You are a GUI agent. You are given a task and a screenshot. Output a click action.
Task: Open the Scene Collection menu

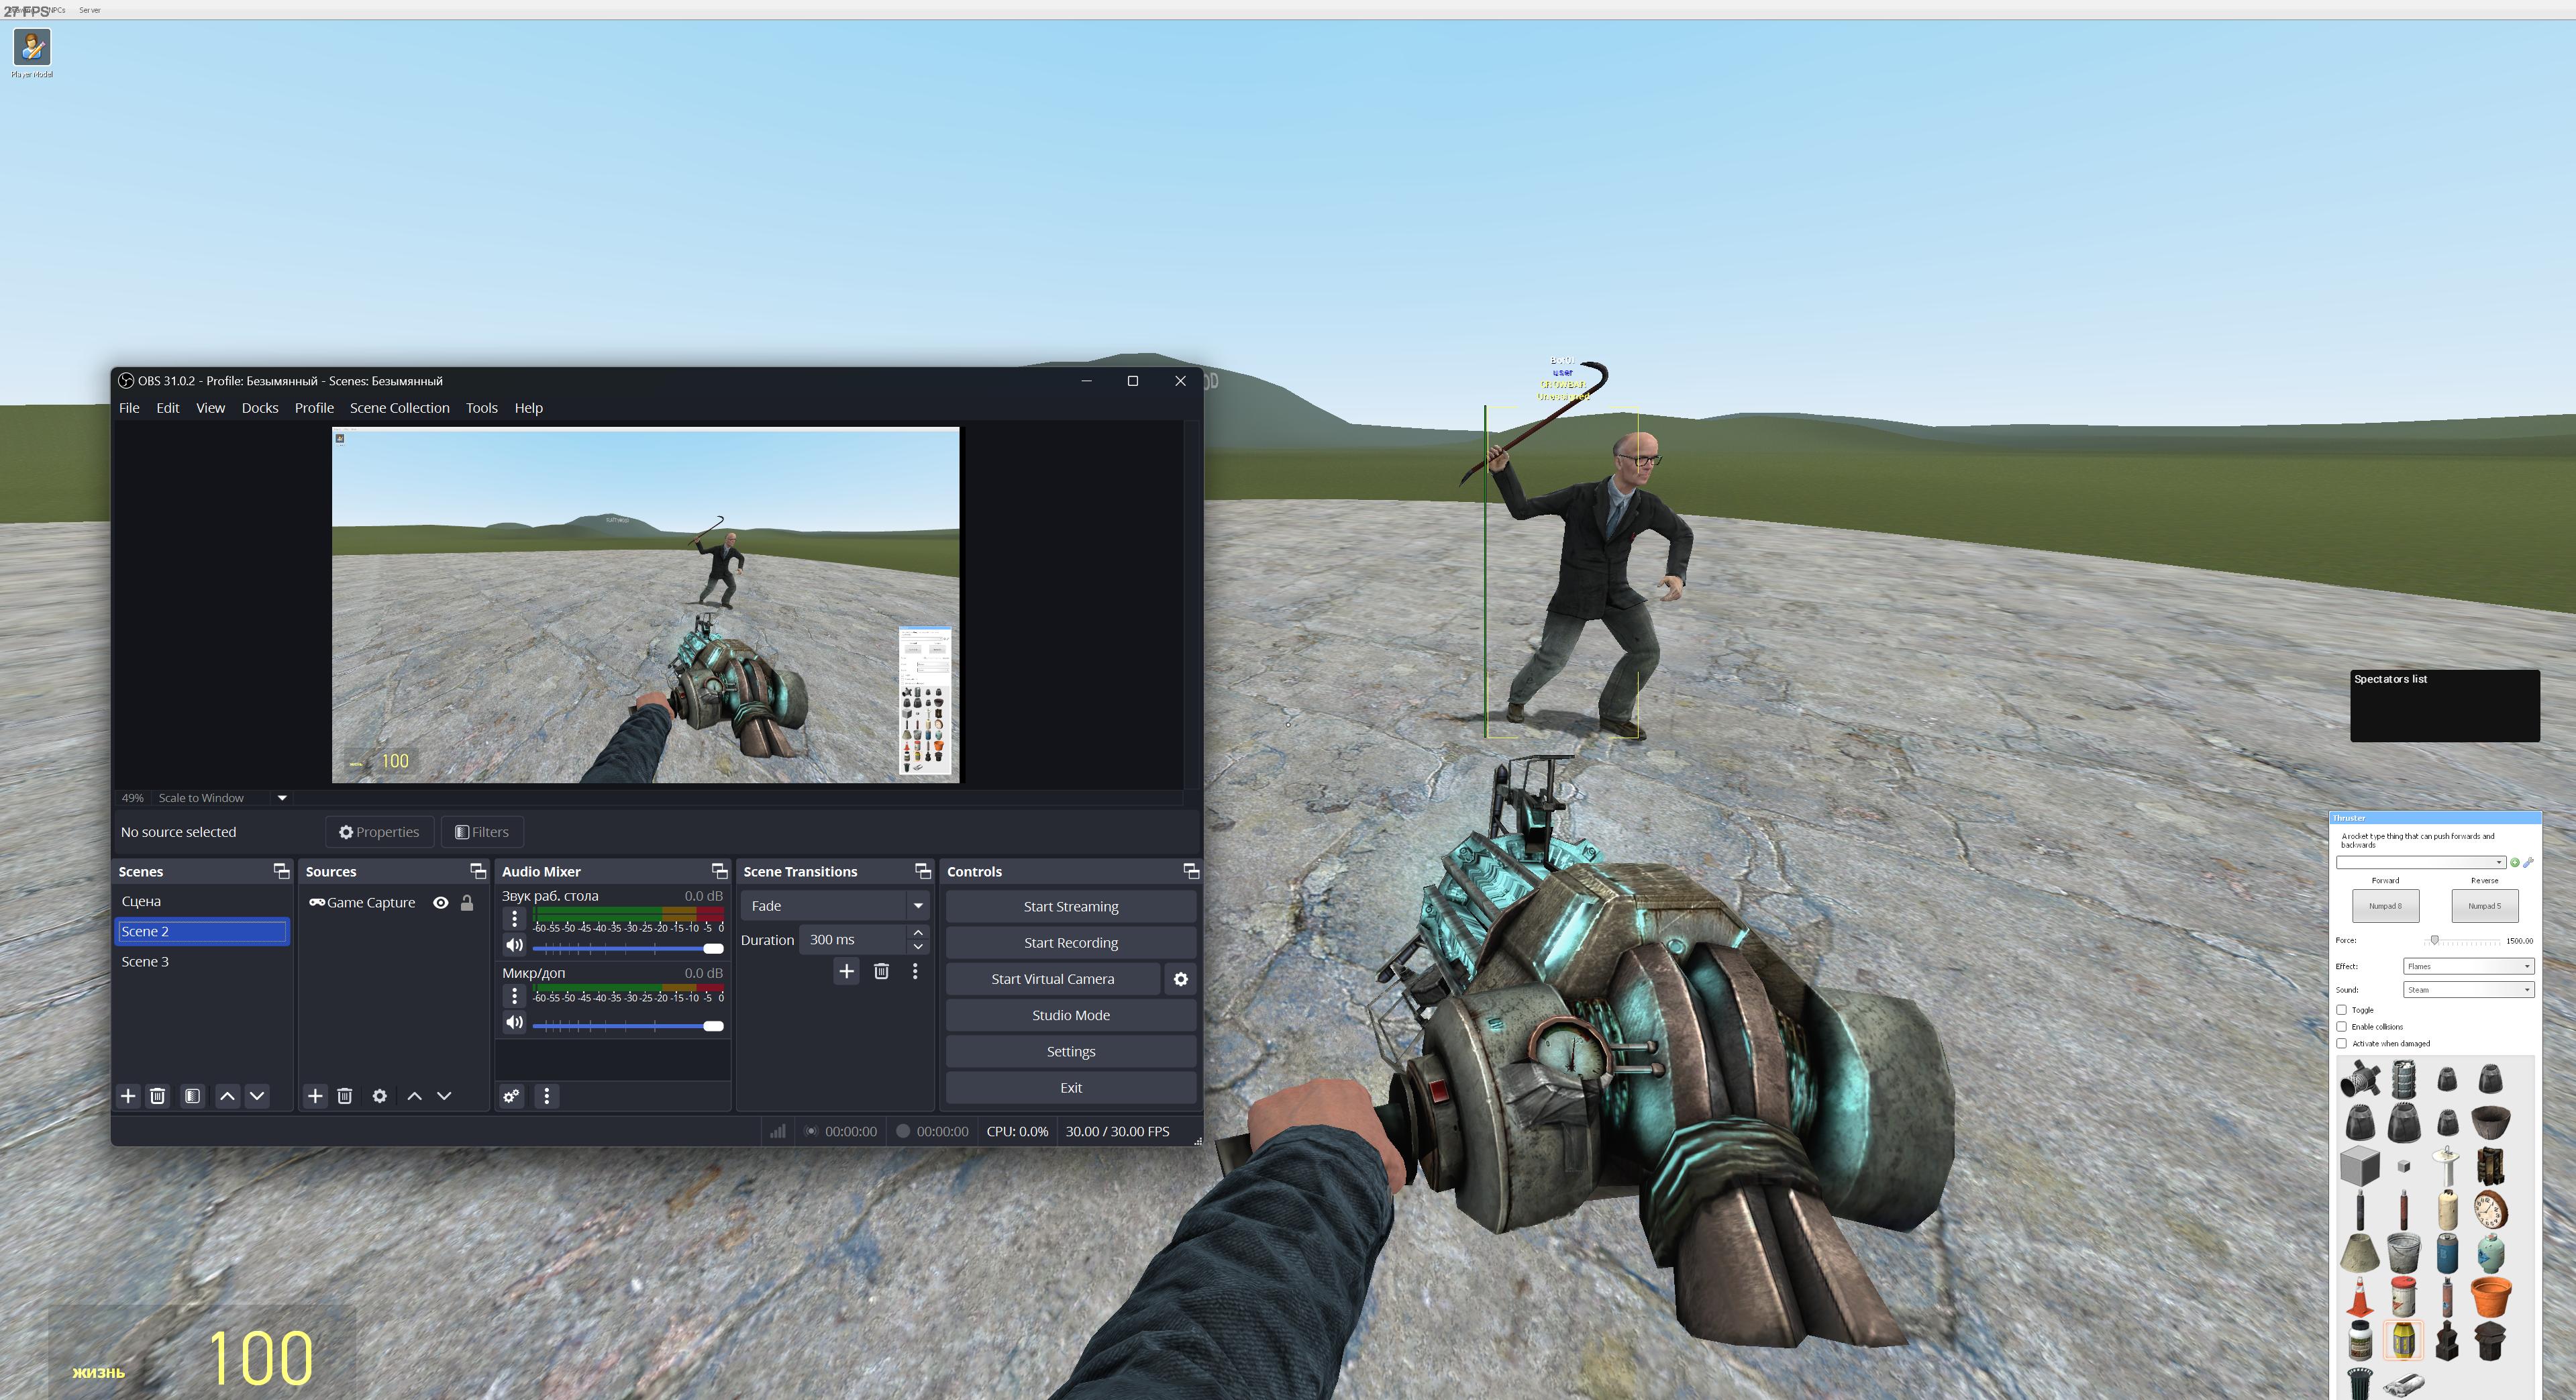click(399, 408)
